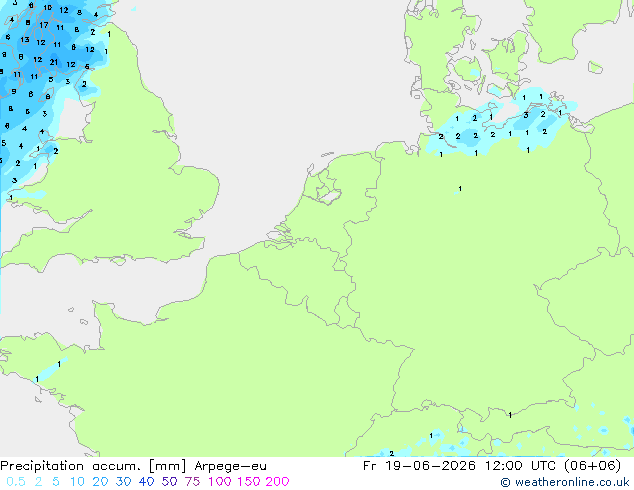This screenshot has height=490, width=634.
Task: Click the 30 legend value
Action: pos(123,482)
